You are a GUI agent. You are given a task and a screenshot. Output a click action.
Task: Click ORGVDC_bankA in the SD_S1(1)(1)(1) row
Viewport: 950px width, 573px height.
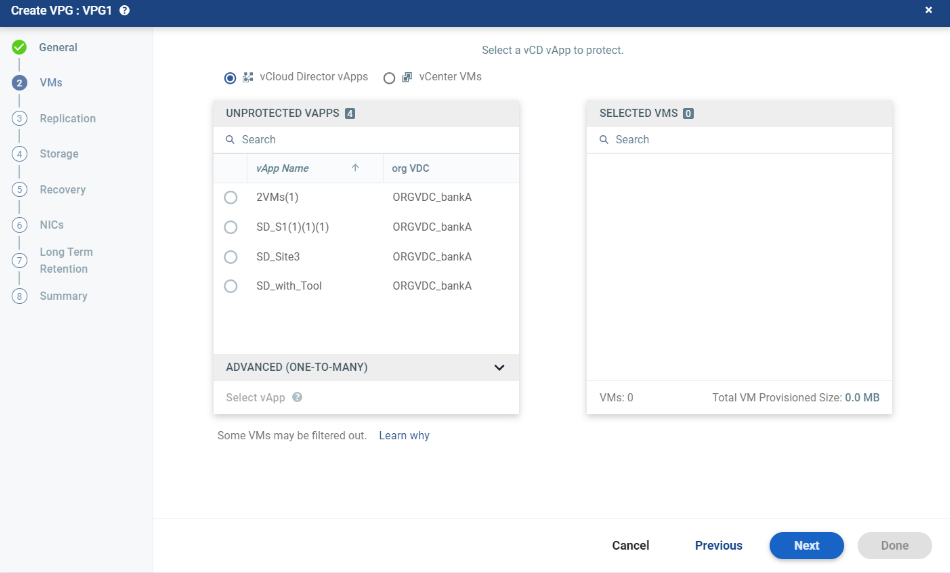tap(432, 227)
